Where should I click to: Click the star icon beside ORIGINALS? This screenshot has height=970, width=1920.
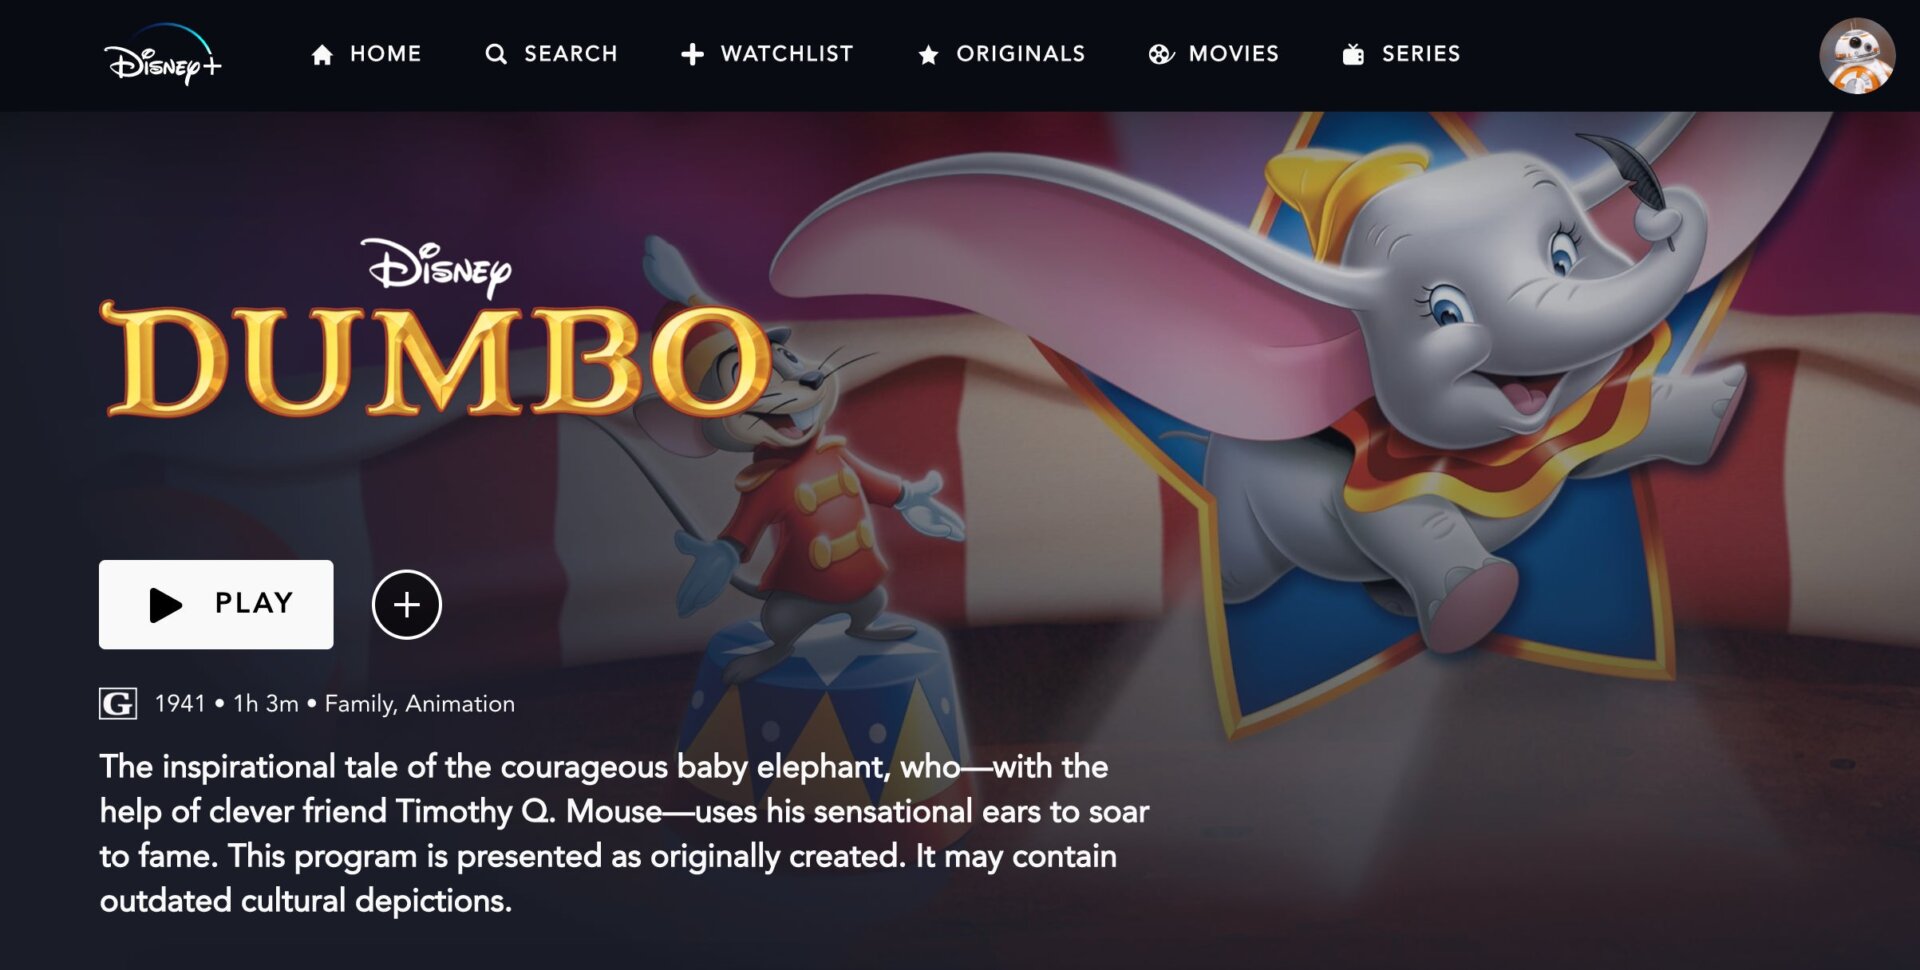coord(928,54)
